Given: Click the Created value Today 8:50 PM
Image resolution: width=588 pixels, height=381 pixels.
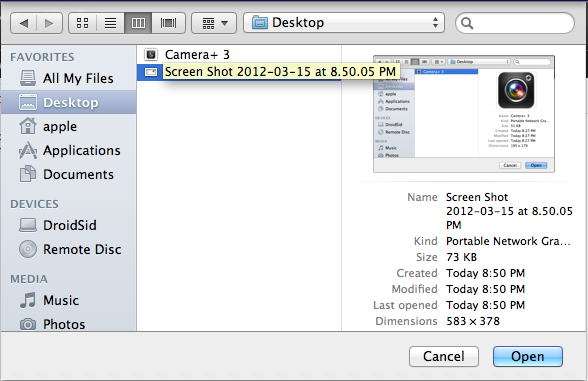Looking at the screenshot, I should (x=485, y=273).
